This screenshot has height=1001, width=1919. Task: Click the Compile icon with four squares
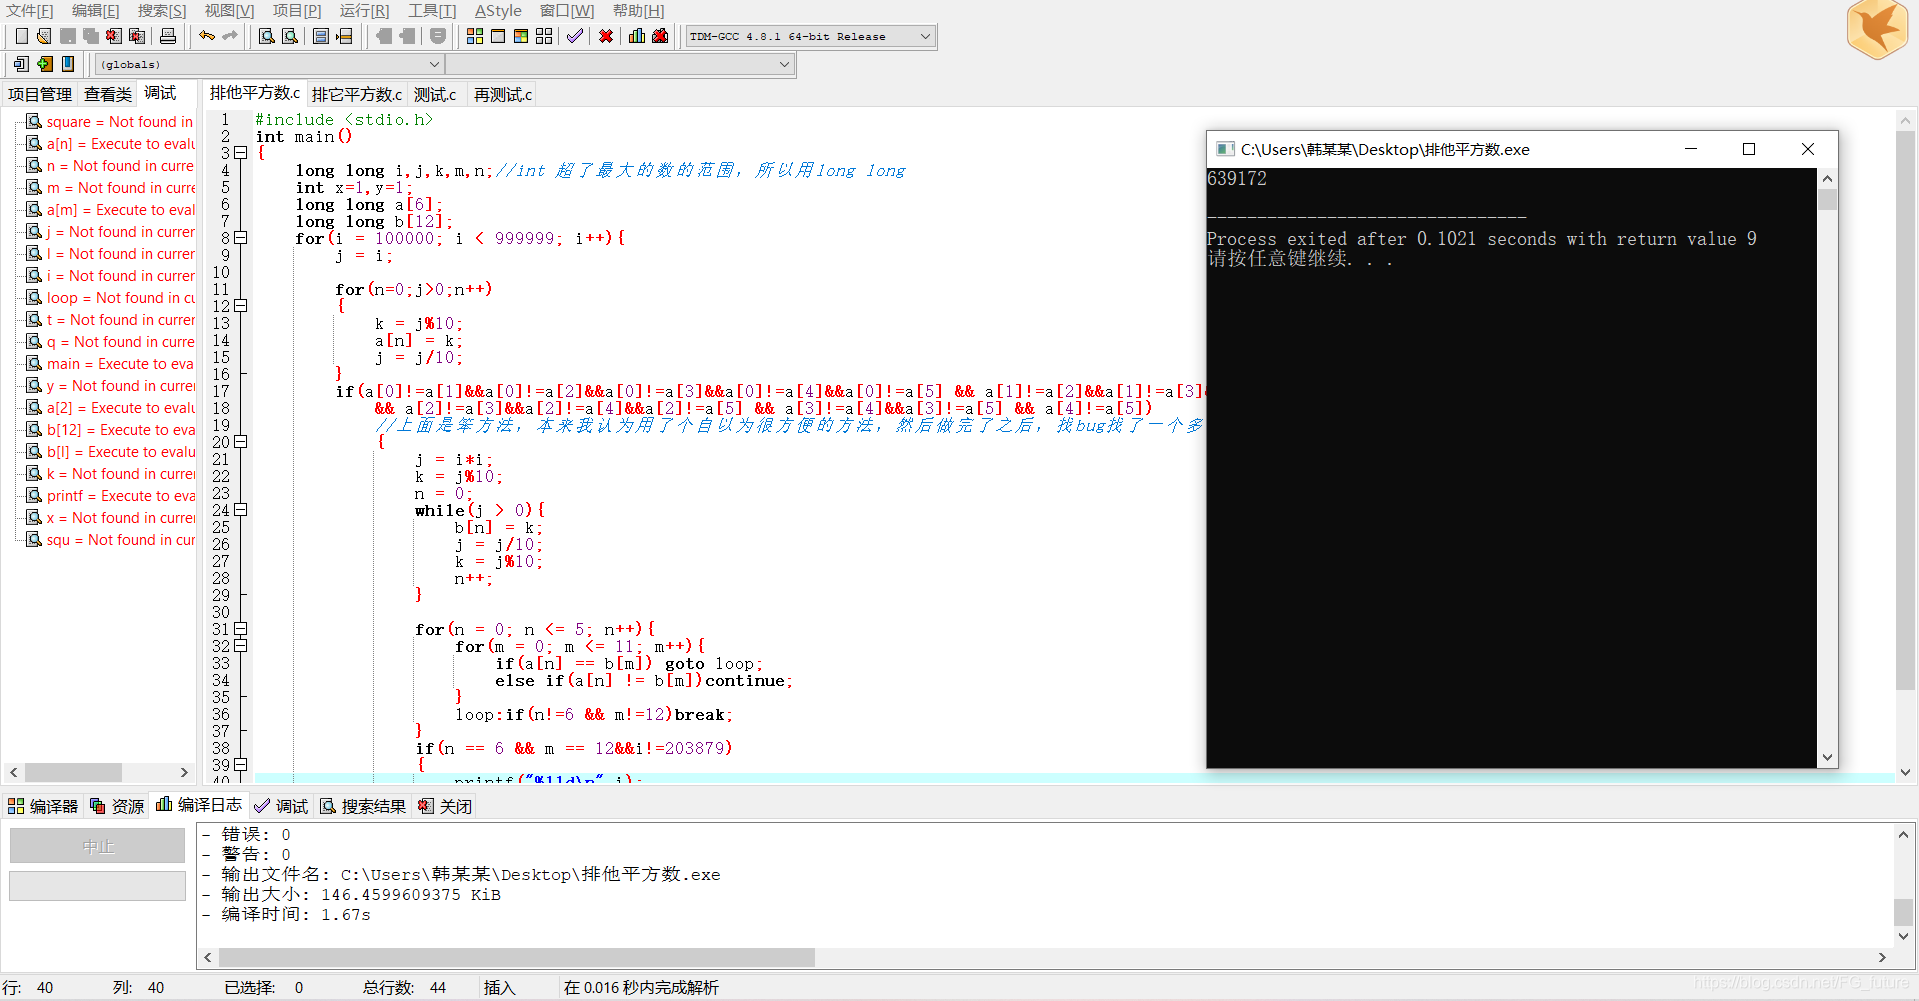click(475, 37)
